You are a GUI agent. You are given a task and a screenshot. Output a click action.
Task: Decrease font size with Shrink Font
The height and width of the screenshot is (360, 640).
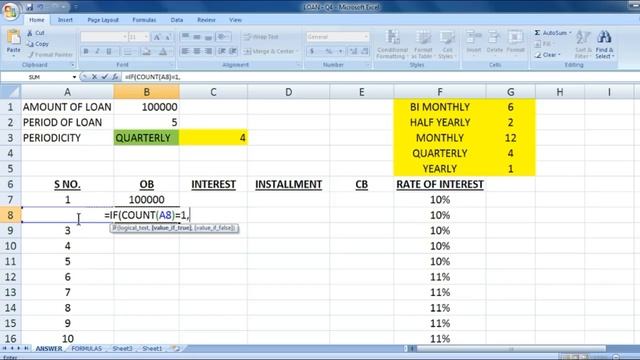(167, 37)
